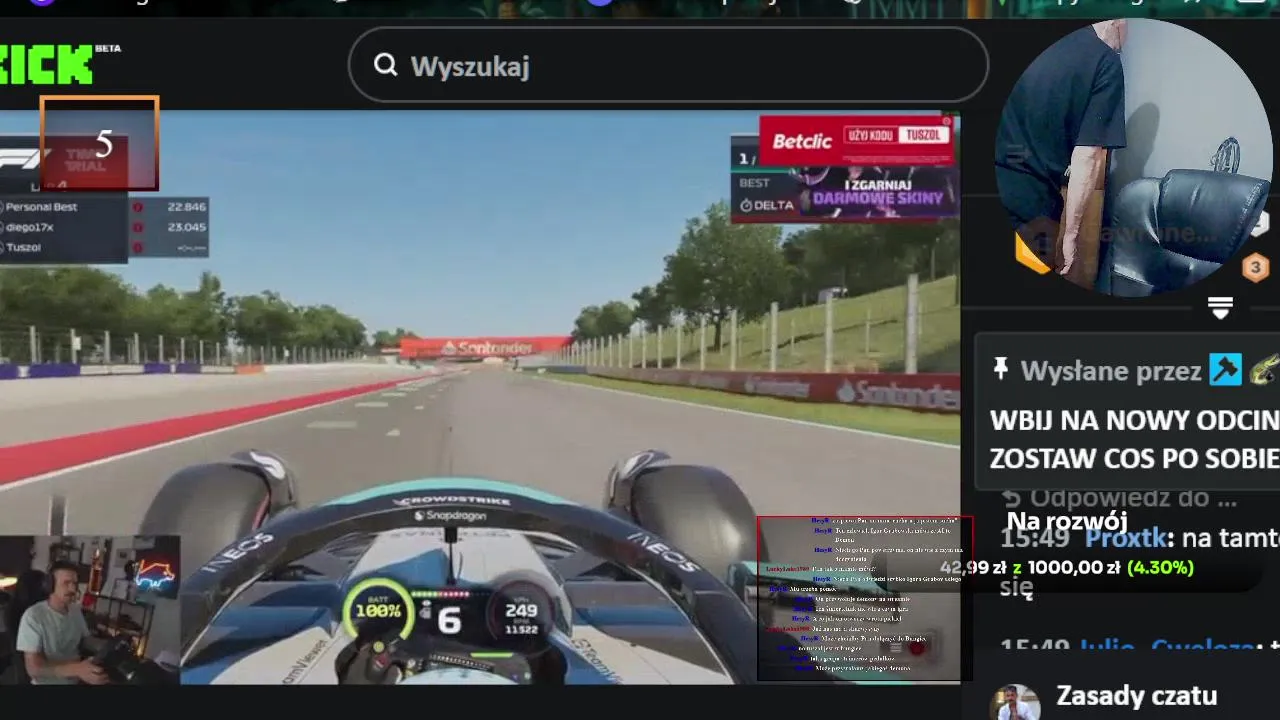Click the avatar next to Zasady czatu
Viewport: 1280px width, 720px height.
[1016, 702]
